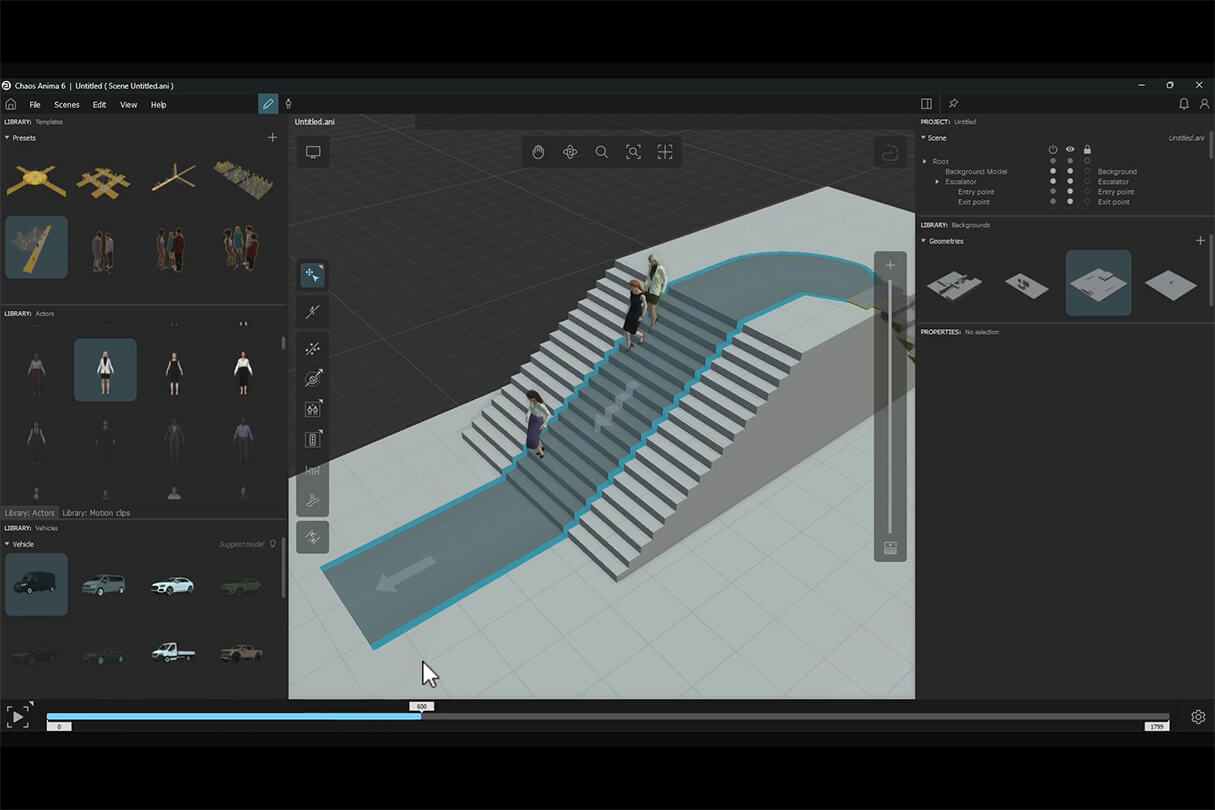Select the white van vehicle thumbnail
Screen dimensions: 1215x810
click(x=103, y=585)
